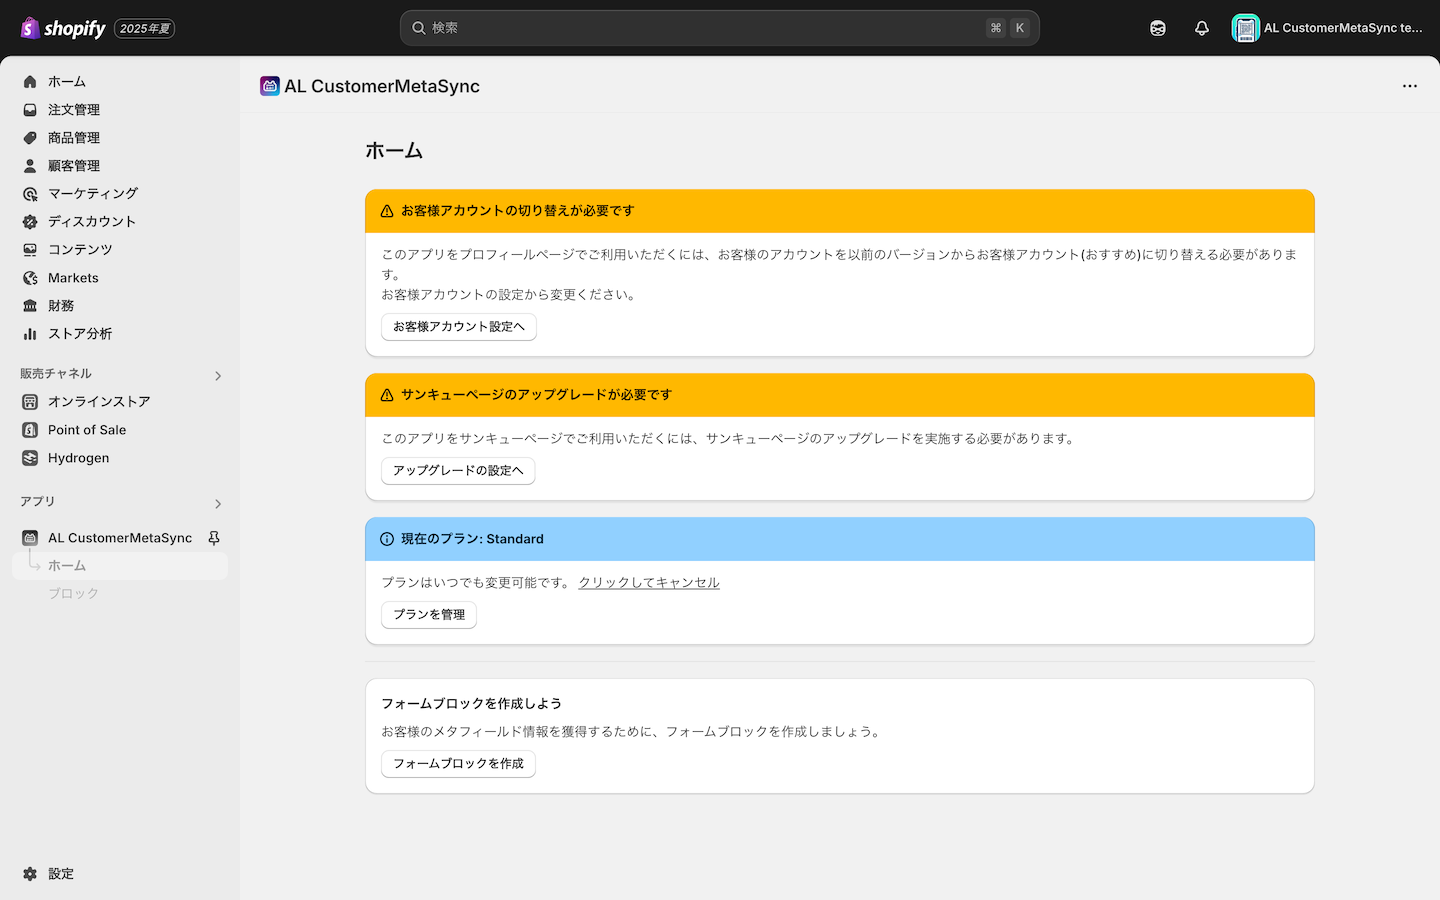Click the app logo in page header
Viewport: 1440px width, 900px height.
(x=270, y=86)
